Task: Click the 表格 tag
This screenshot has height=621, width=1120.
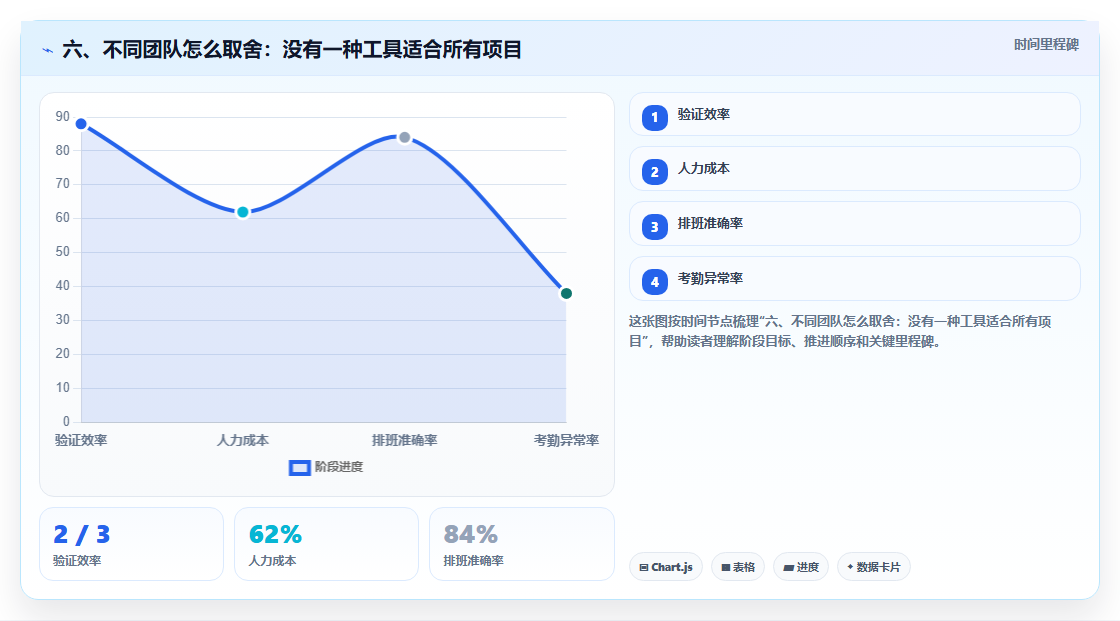Action: [x=738, y=567]
